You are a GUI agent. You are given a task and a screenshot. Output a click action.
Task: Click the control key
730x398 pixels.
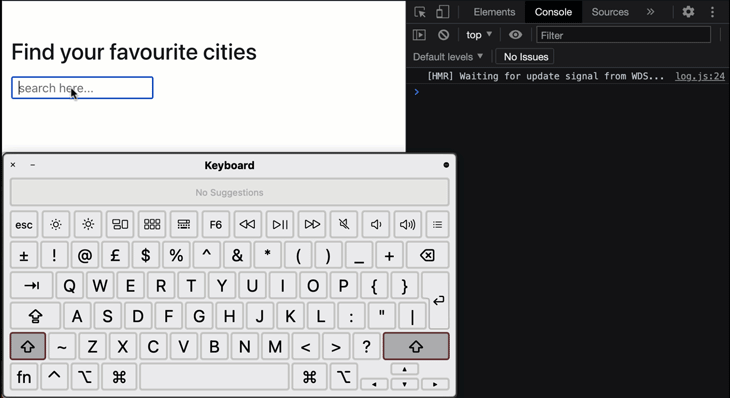click(54, 377)
